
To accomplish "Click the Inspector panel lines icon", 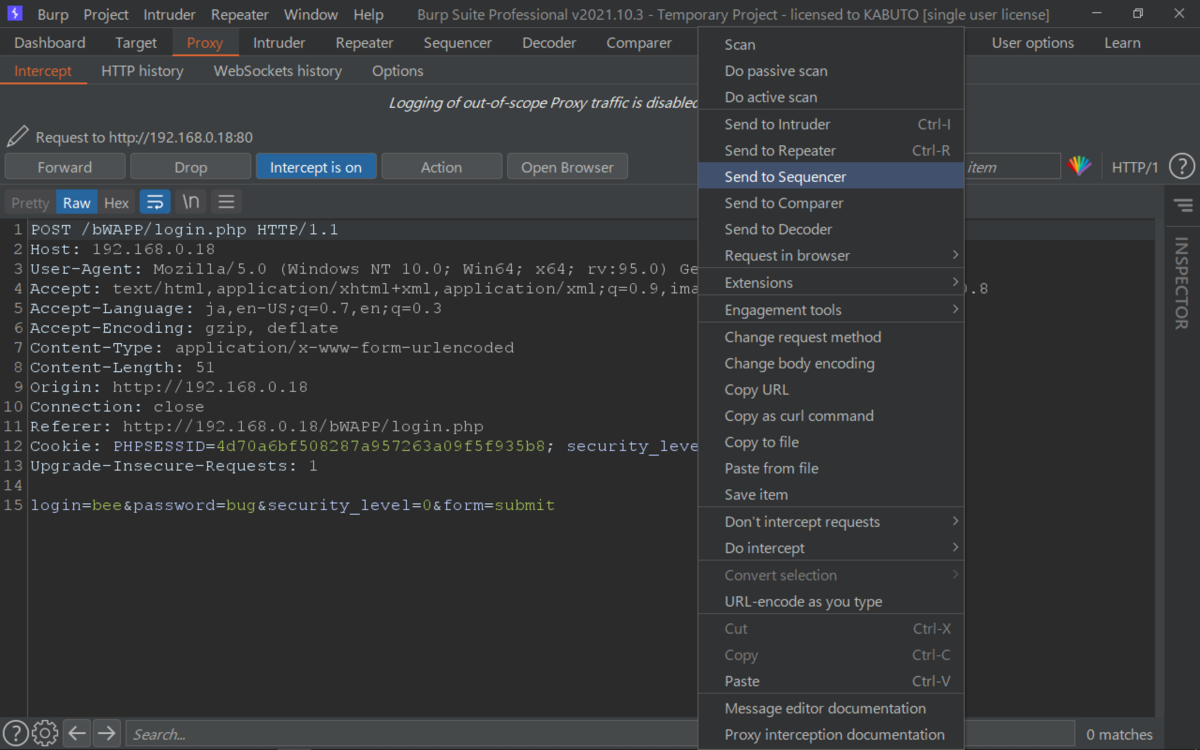I will point(1183,205).
